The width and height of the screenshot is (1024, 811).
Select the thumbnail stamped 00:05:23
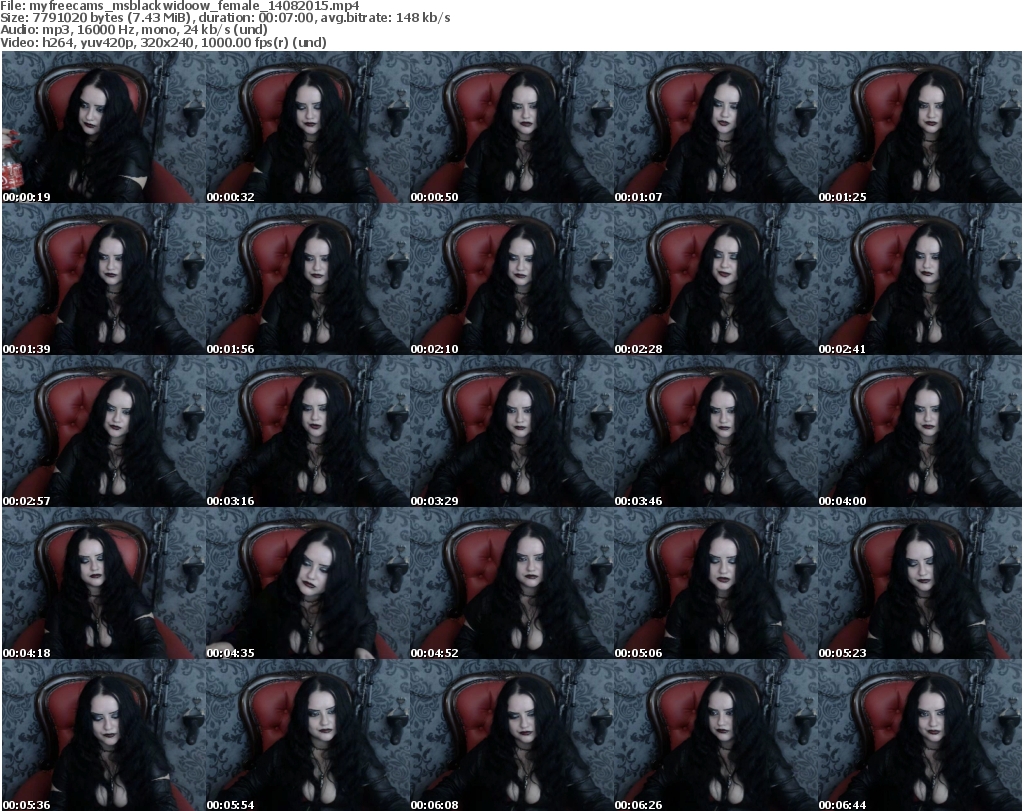click(920, 583)
